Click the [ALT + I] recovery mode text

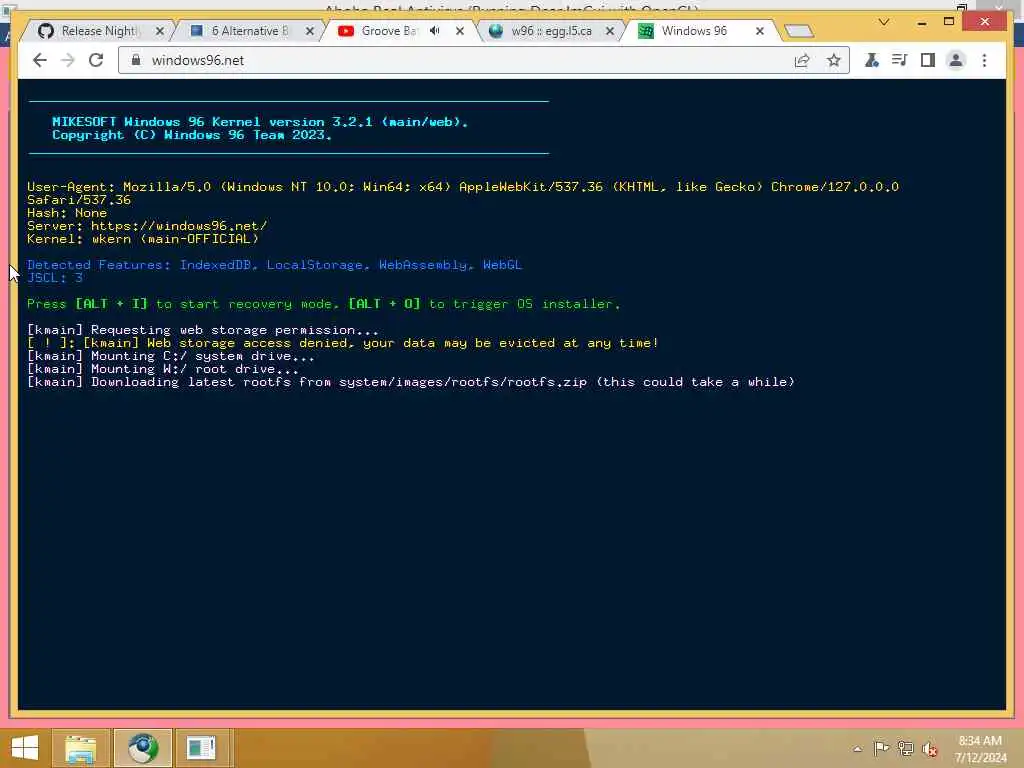pyautogui.click(x=111, y=304)
